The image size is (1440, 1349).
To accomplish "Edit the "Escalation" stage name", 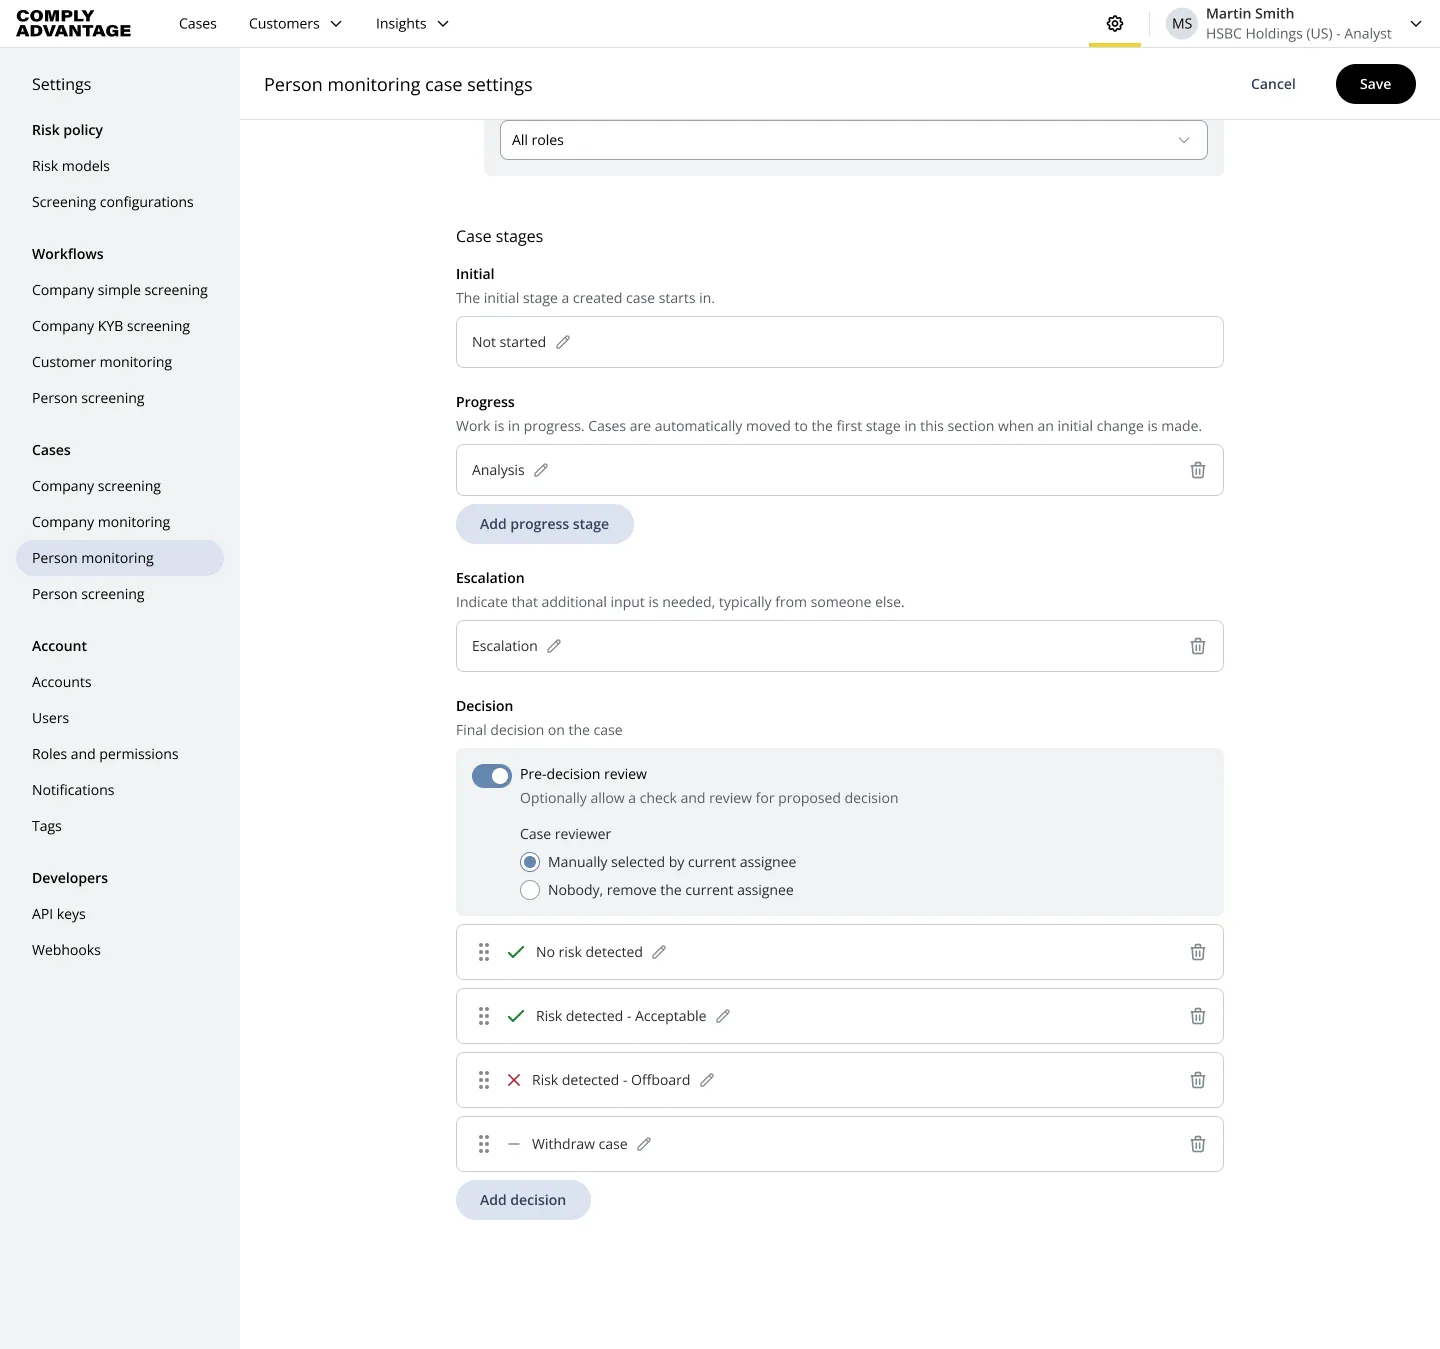I will coord(556,646).
